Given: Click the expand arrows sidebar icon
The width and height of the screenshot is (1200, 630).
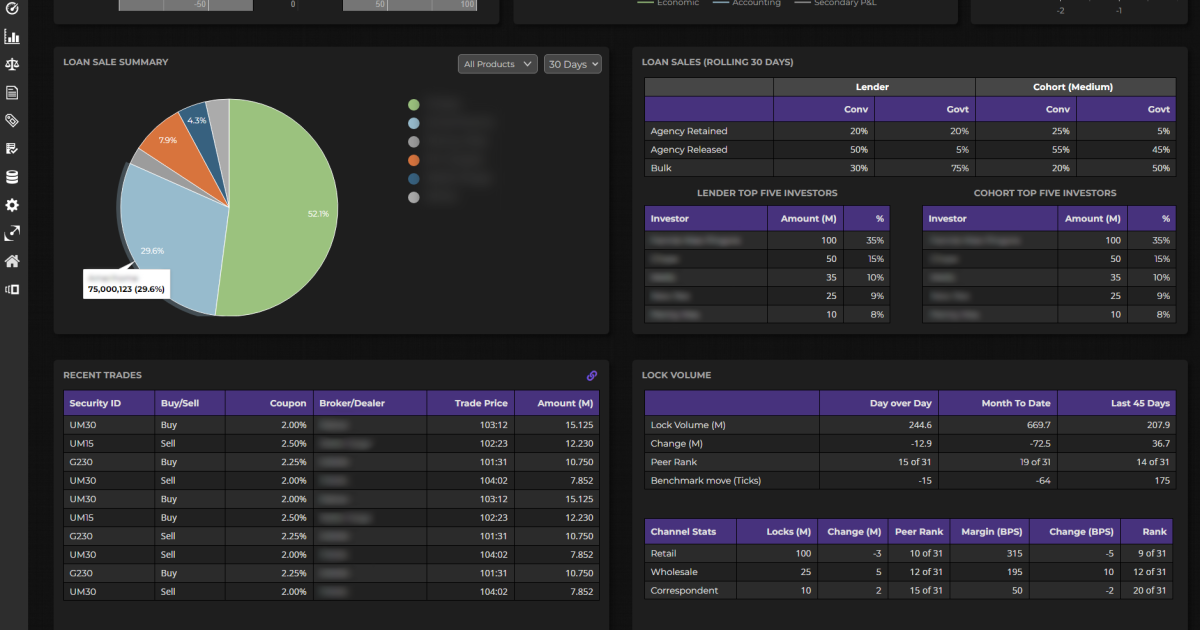Looking at the screenshot, I should (12, 233).
